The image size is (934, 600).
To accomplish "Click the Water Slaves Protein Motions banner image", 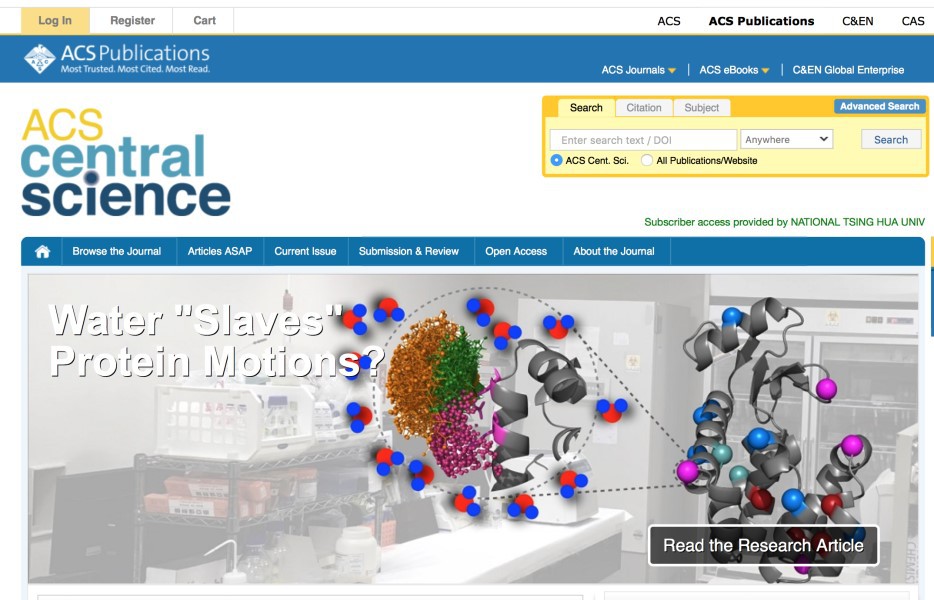I will [473, 428].
